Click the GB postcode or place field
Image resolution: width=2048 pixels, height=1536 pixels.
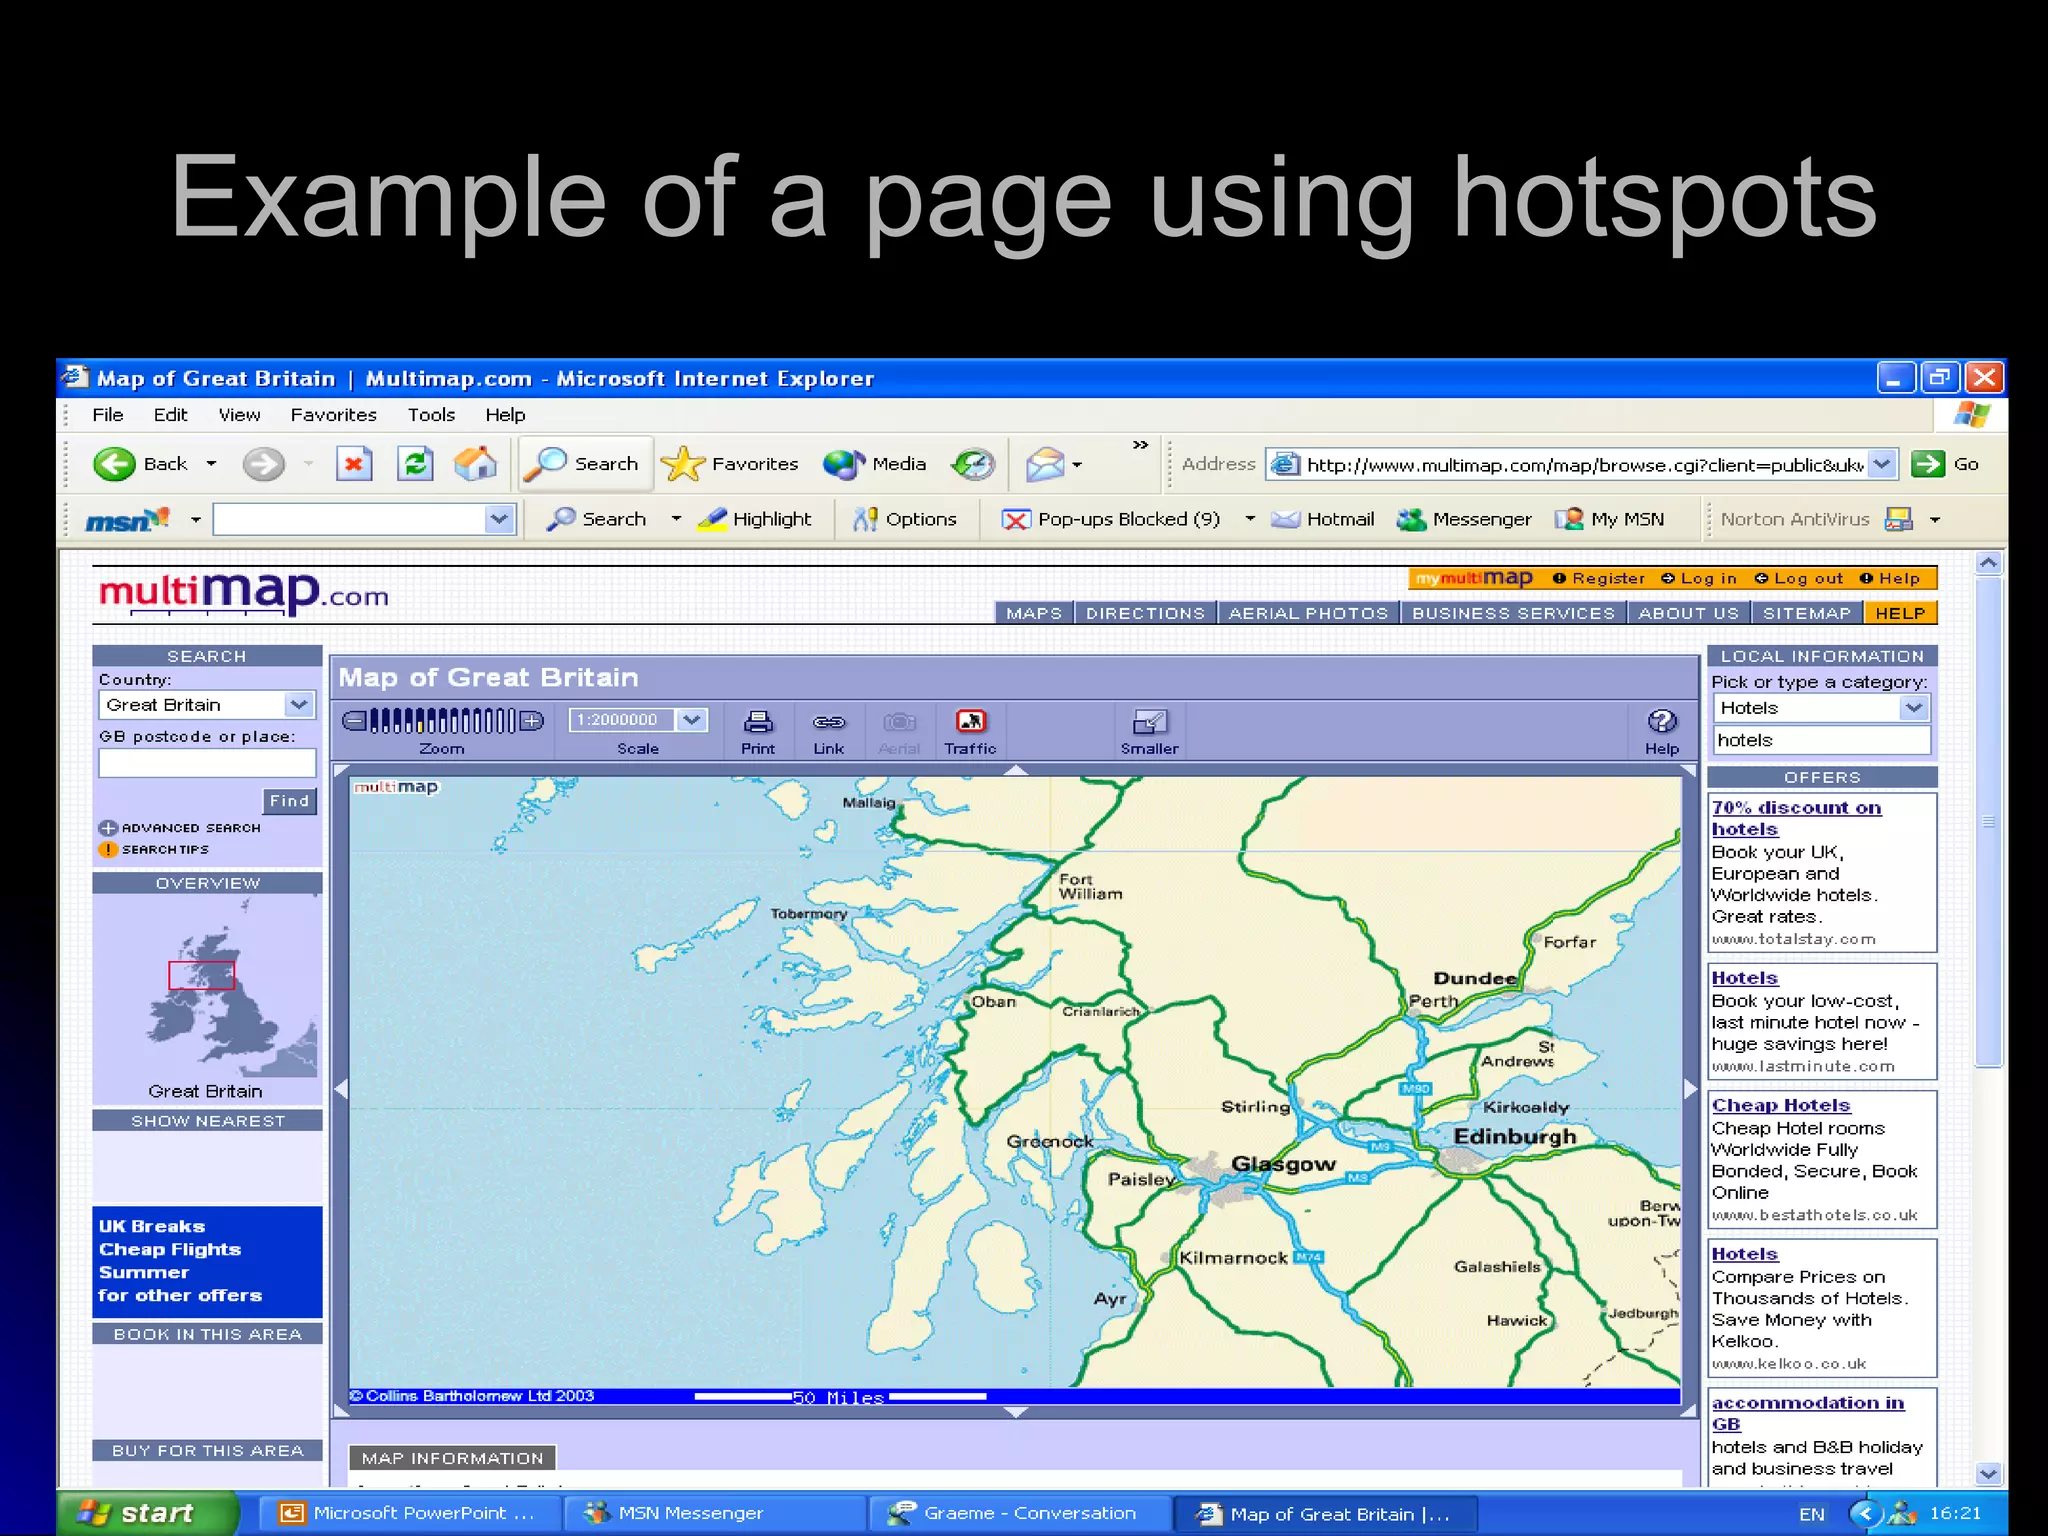207,764
